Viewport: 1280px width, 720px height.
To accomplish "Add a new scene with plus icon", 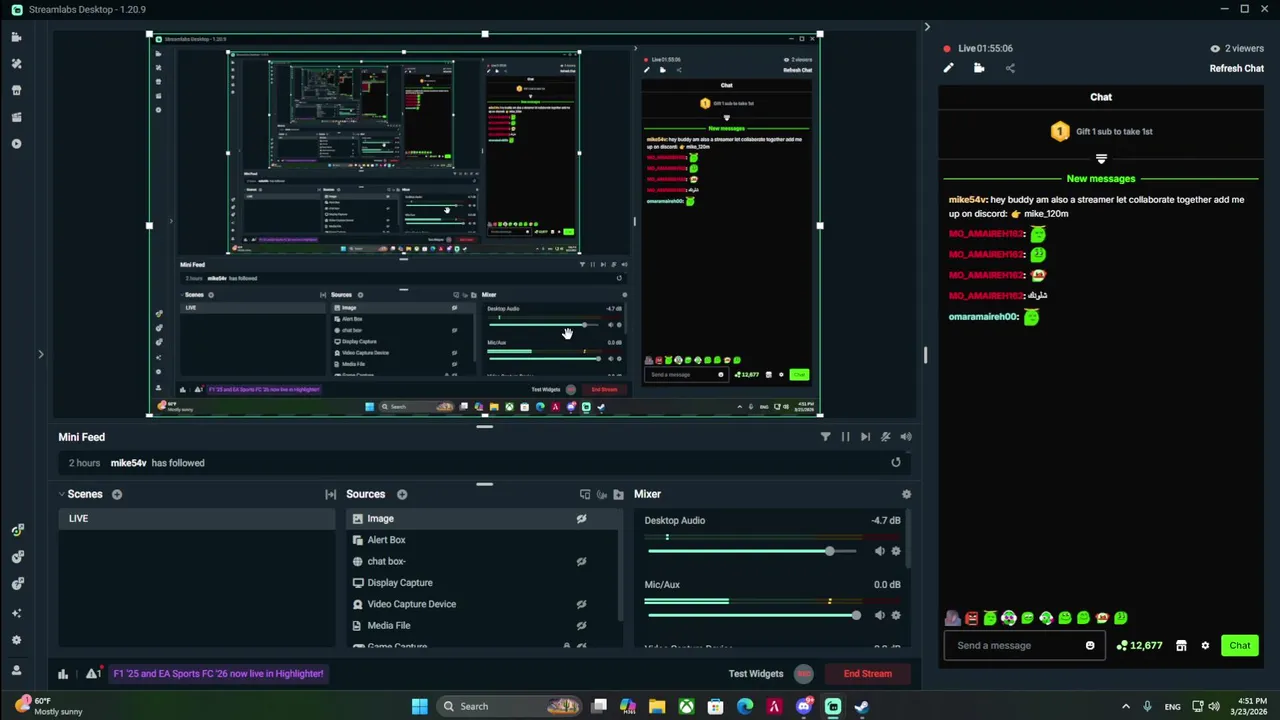I will [117, 494].
